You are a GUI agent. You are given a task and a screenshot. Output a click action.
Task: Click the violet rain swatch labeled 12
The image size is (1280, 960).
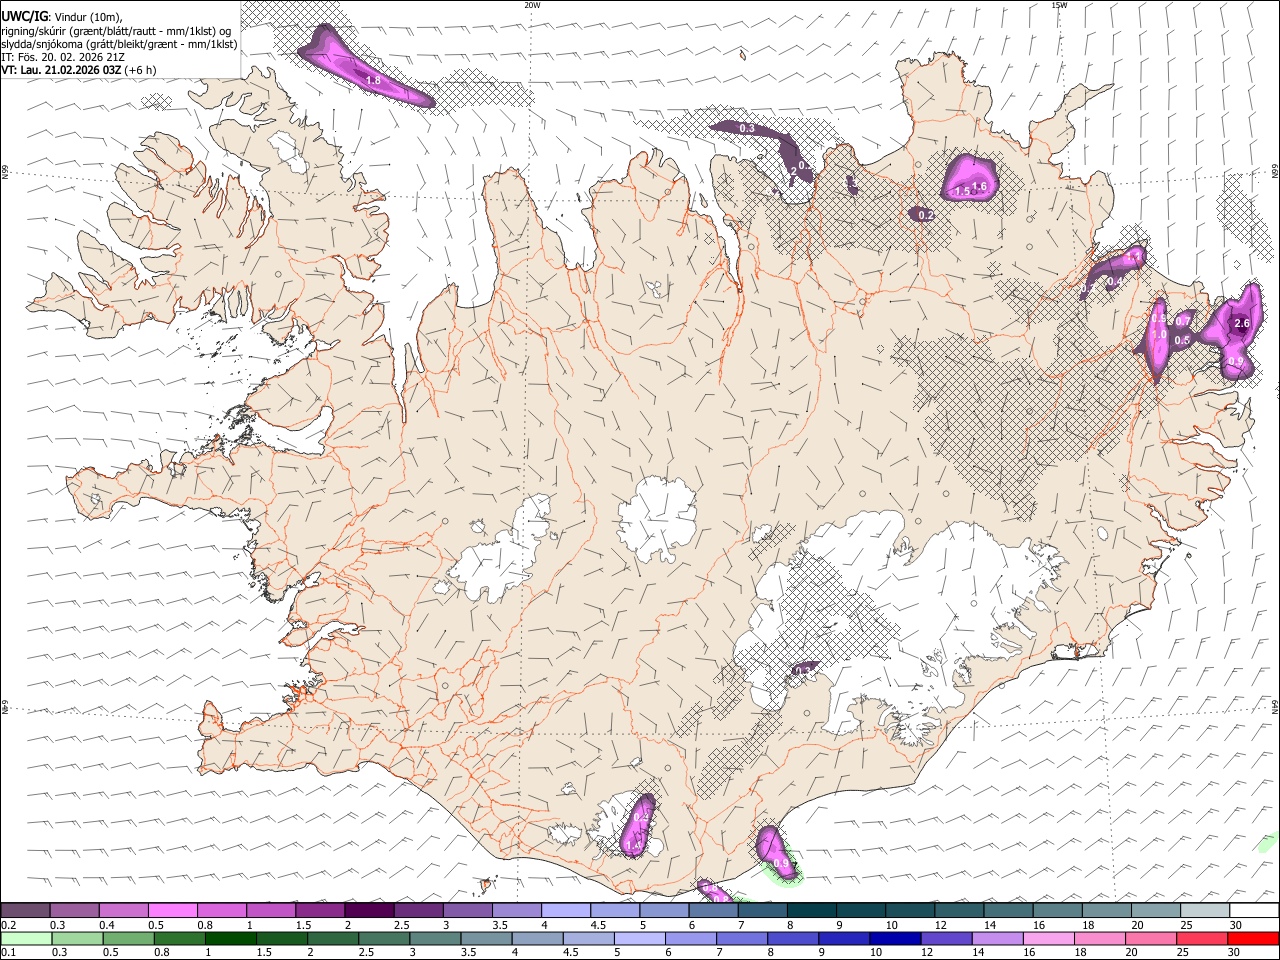point(946,938)
